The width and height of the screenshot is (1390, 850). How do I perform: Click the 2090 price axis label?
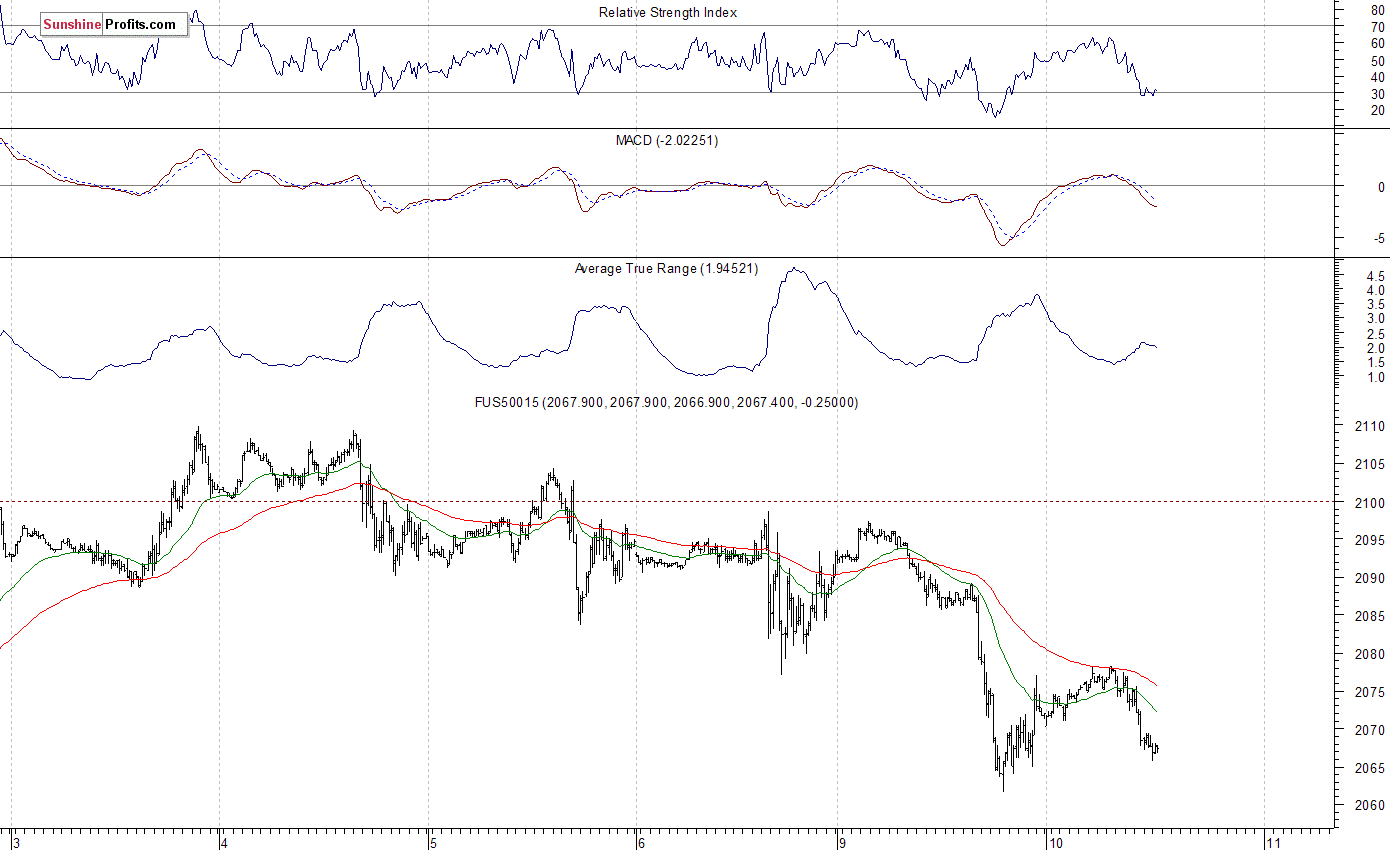(1371, 578)
